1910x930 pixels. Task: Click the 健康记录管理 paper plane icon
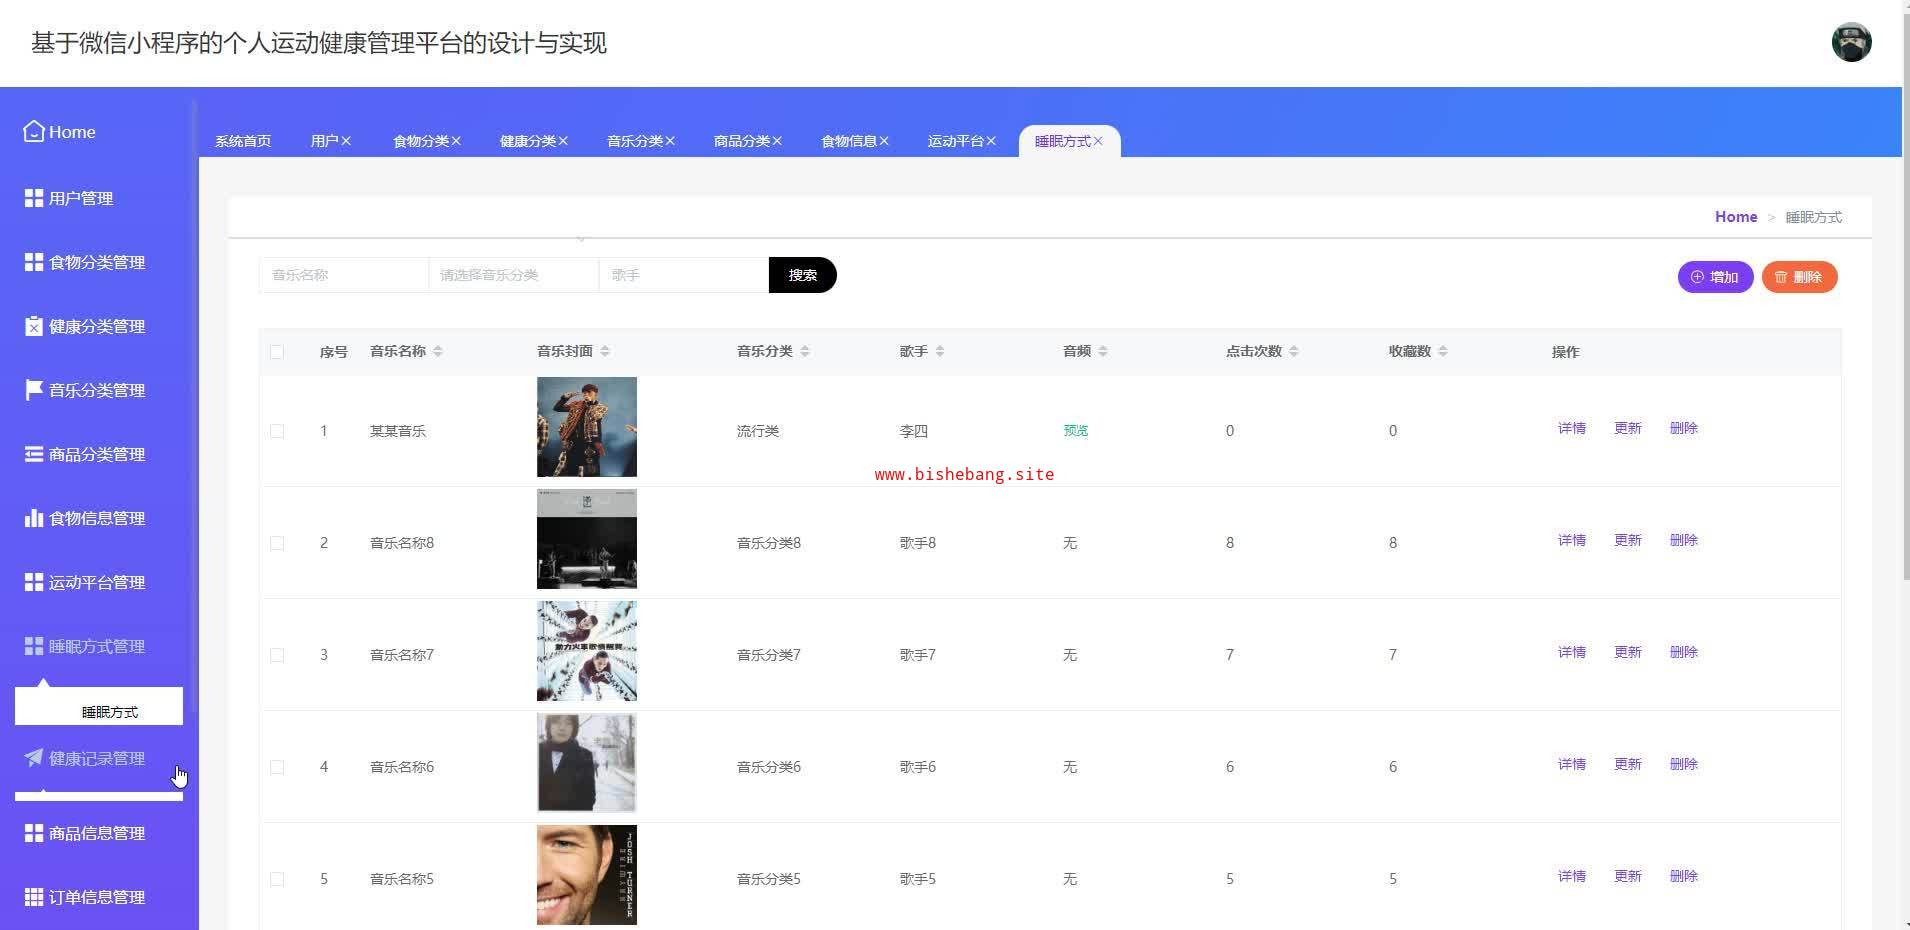[34, 758]
